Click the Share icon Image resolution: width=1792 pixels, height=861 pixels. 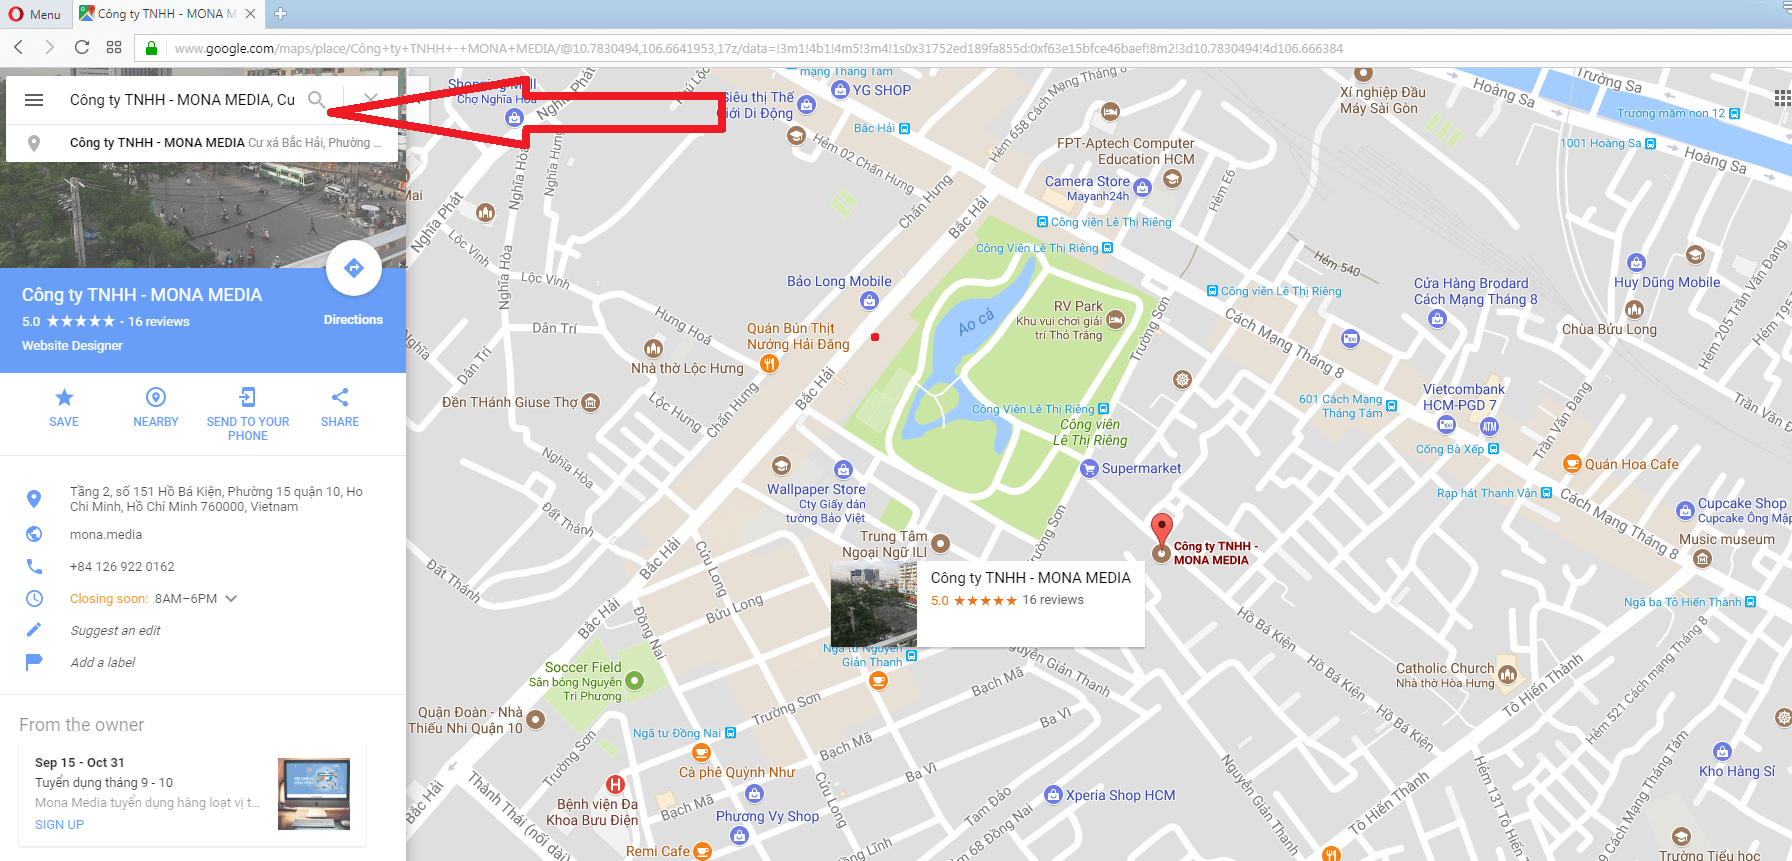[340, 397]
